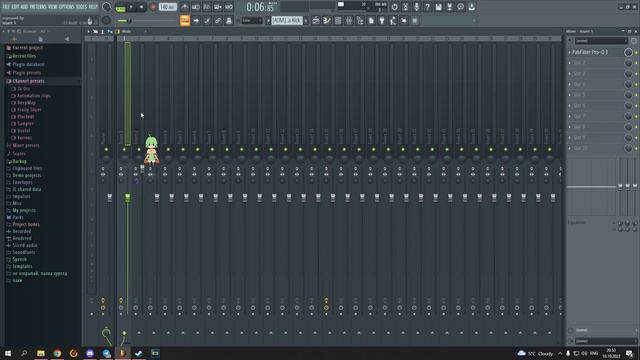
Task: Open the Playlist view icon
Action: tap(316, 20)
